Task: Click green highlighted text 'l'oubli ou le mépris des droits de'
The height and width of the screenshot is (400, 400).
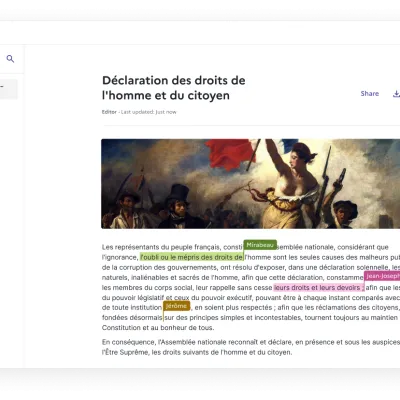Action: tap(192, 257)
